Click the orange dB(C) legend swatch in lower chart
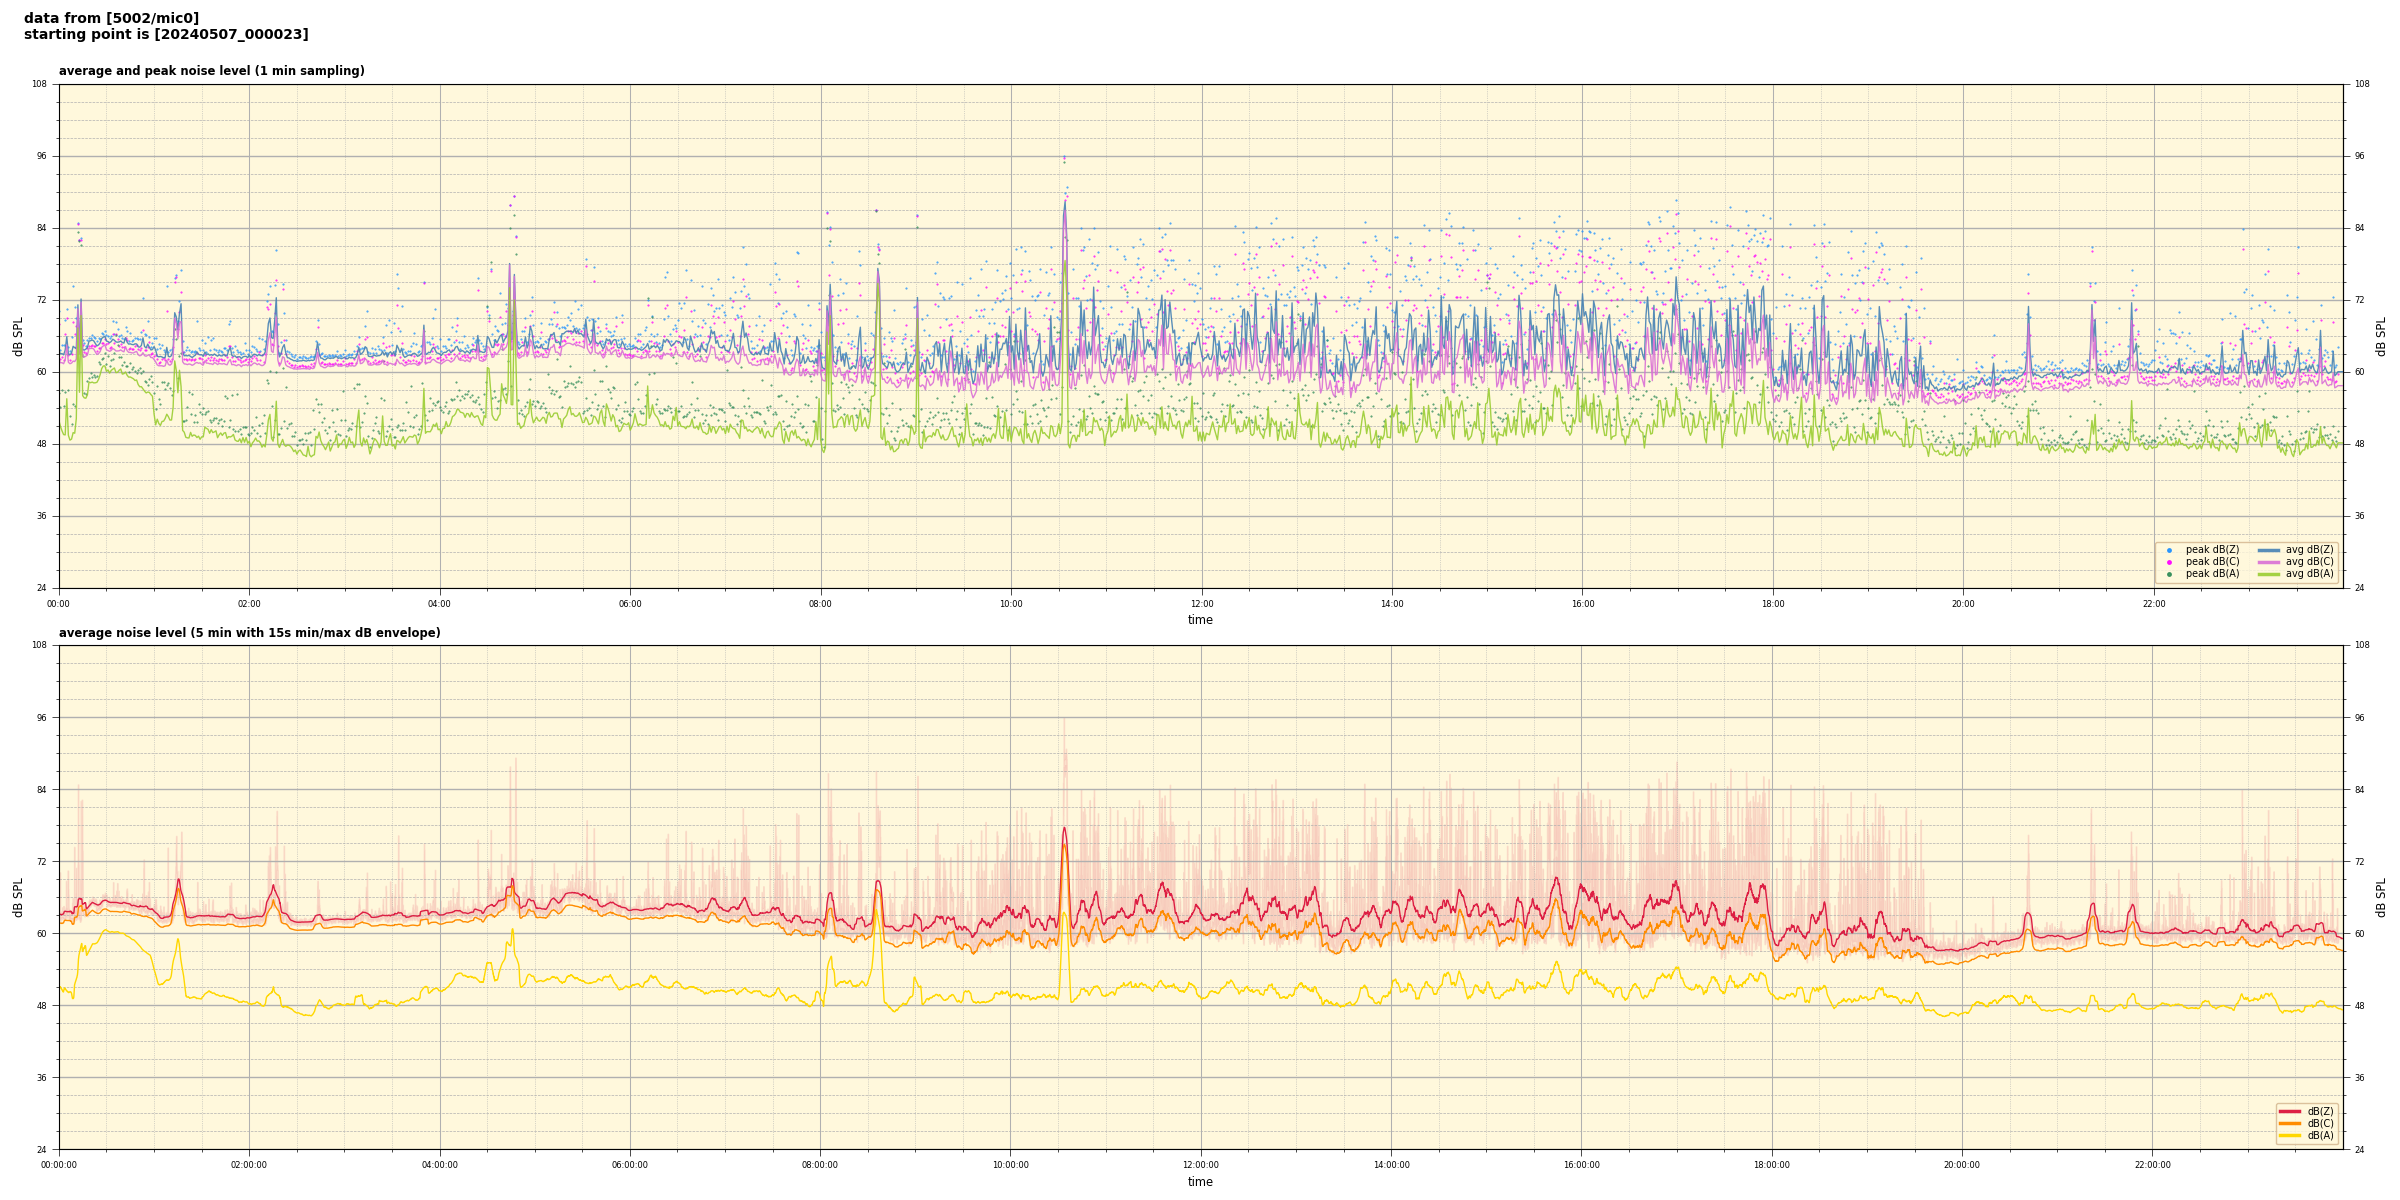The width and height of the screenshot is (2400, 1200). pos(2289,1123)
